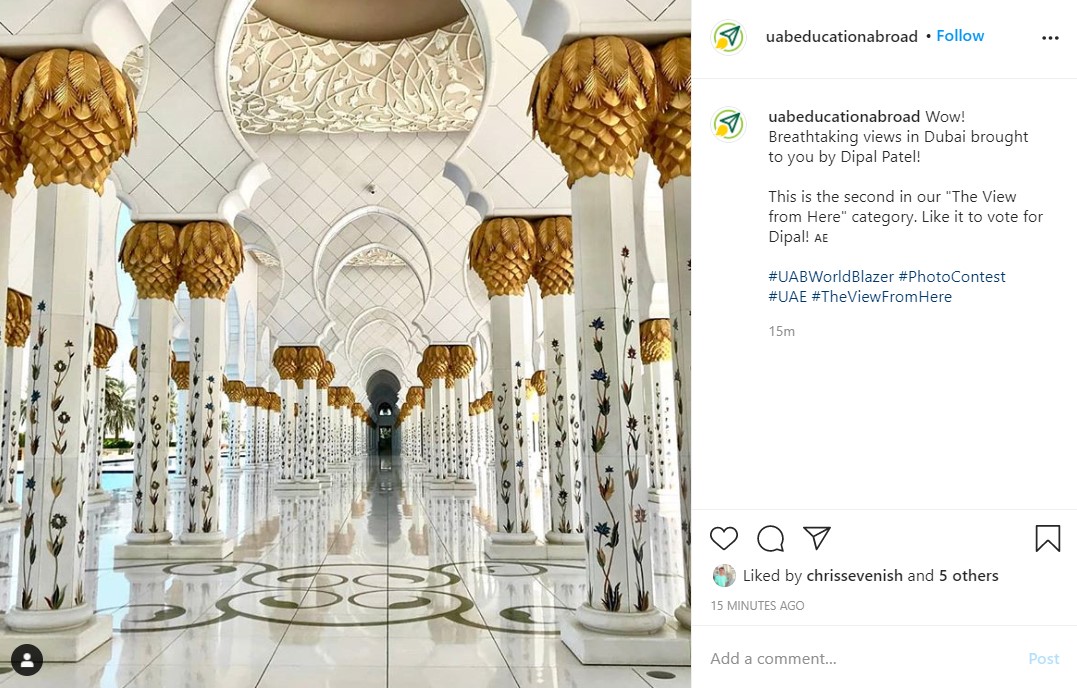Image resolution: width=1077 pixels, height=688 pixels.
Task: Share the post via paper plane icon
Action: (x=817, y=539)
